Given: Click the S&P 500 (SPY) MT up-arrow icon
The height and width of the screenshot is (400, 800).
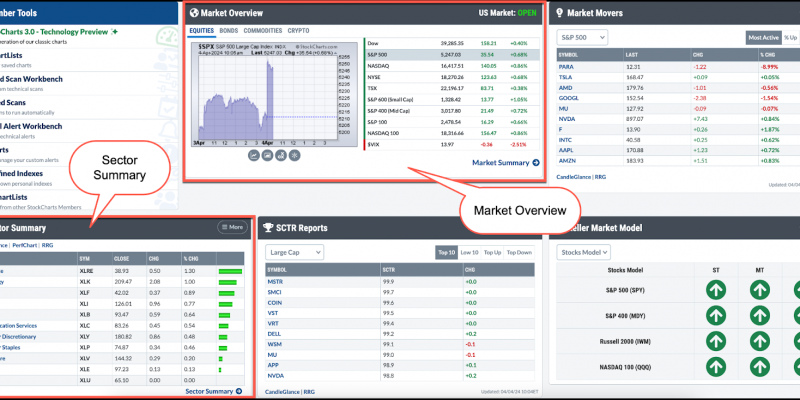Looking at the screenshot, I should tap(760, 290).
